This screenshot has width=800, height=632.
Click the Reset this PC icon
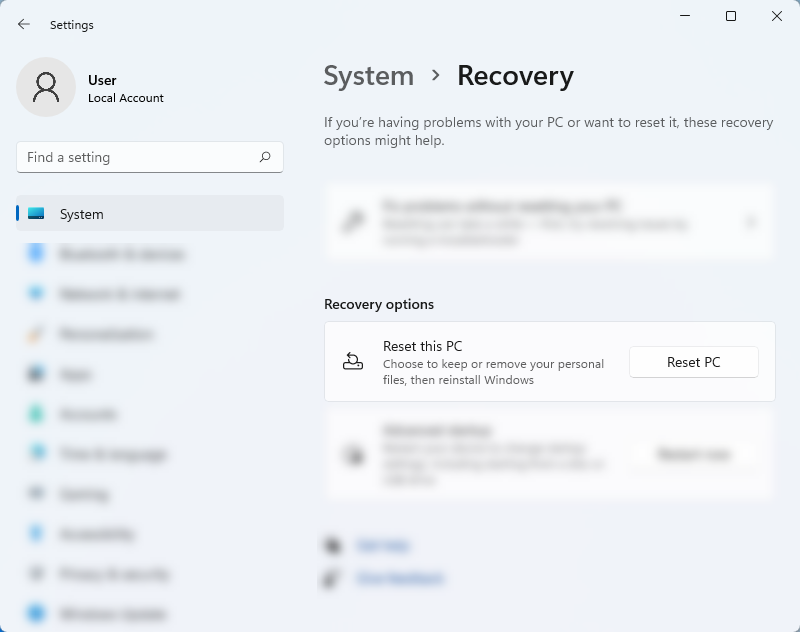click(352, 361)
